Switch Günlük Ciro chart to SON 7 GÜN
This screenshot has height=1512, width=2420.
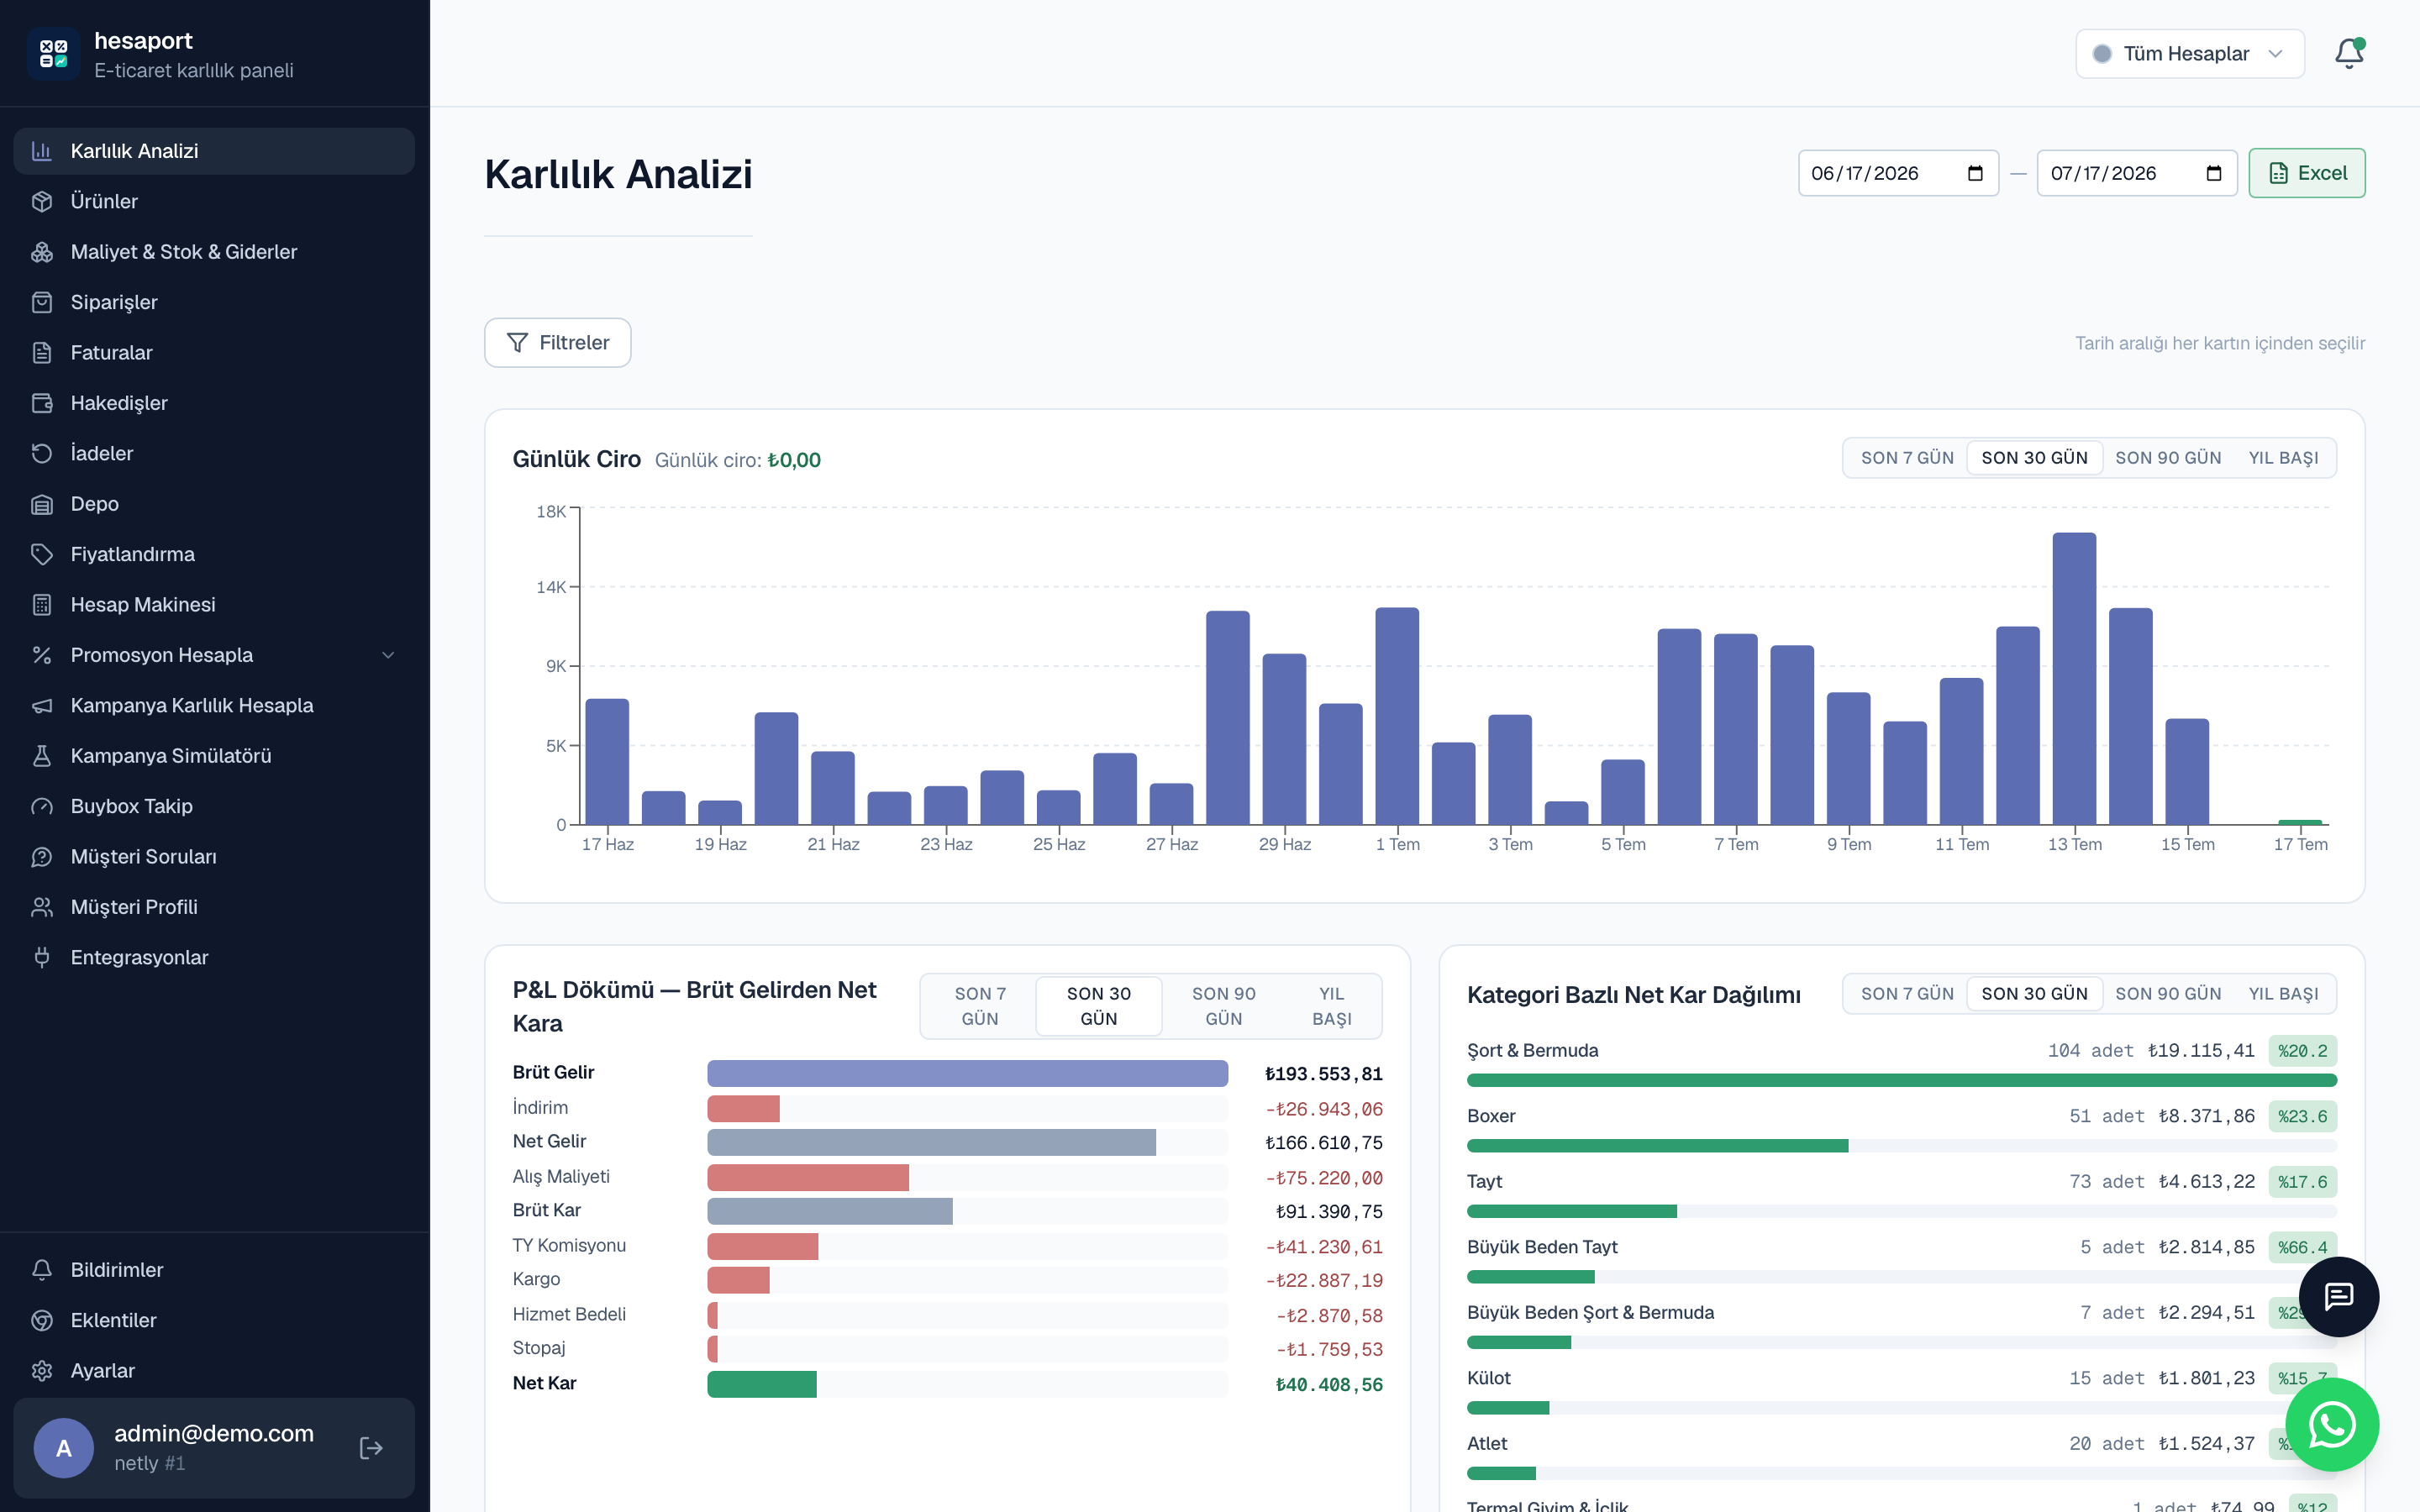pyautogui.click(x=1907, y=458)
